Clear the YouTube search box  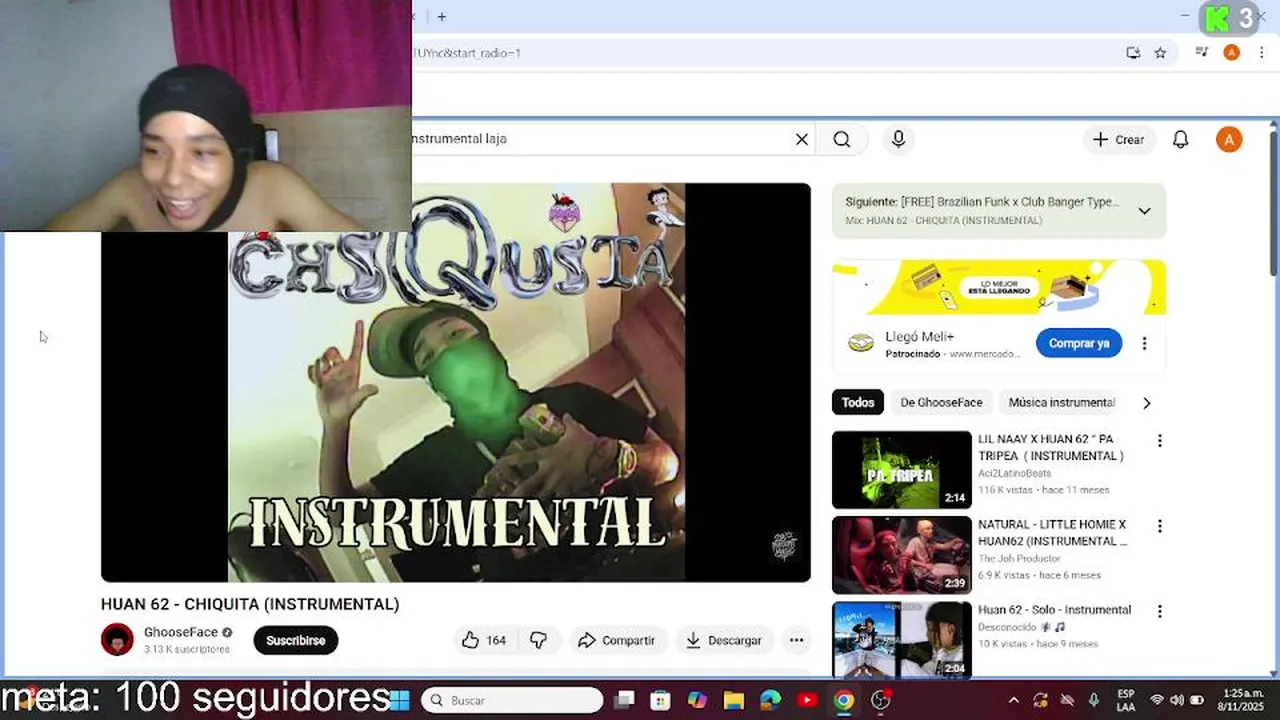801,139
